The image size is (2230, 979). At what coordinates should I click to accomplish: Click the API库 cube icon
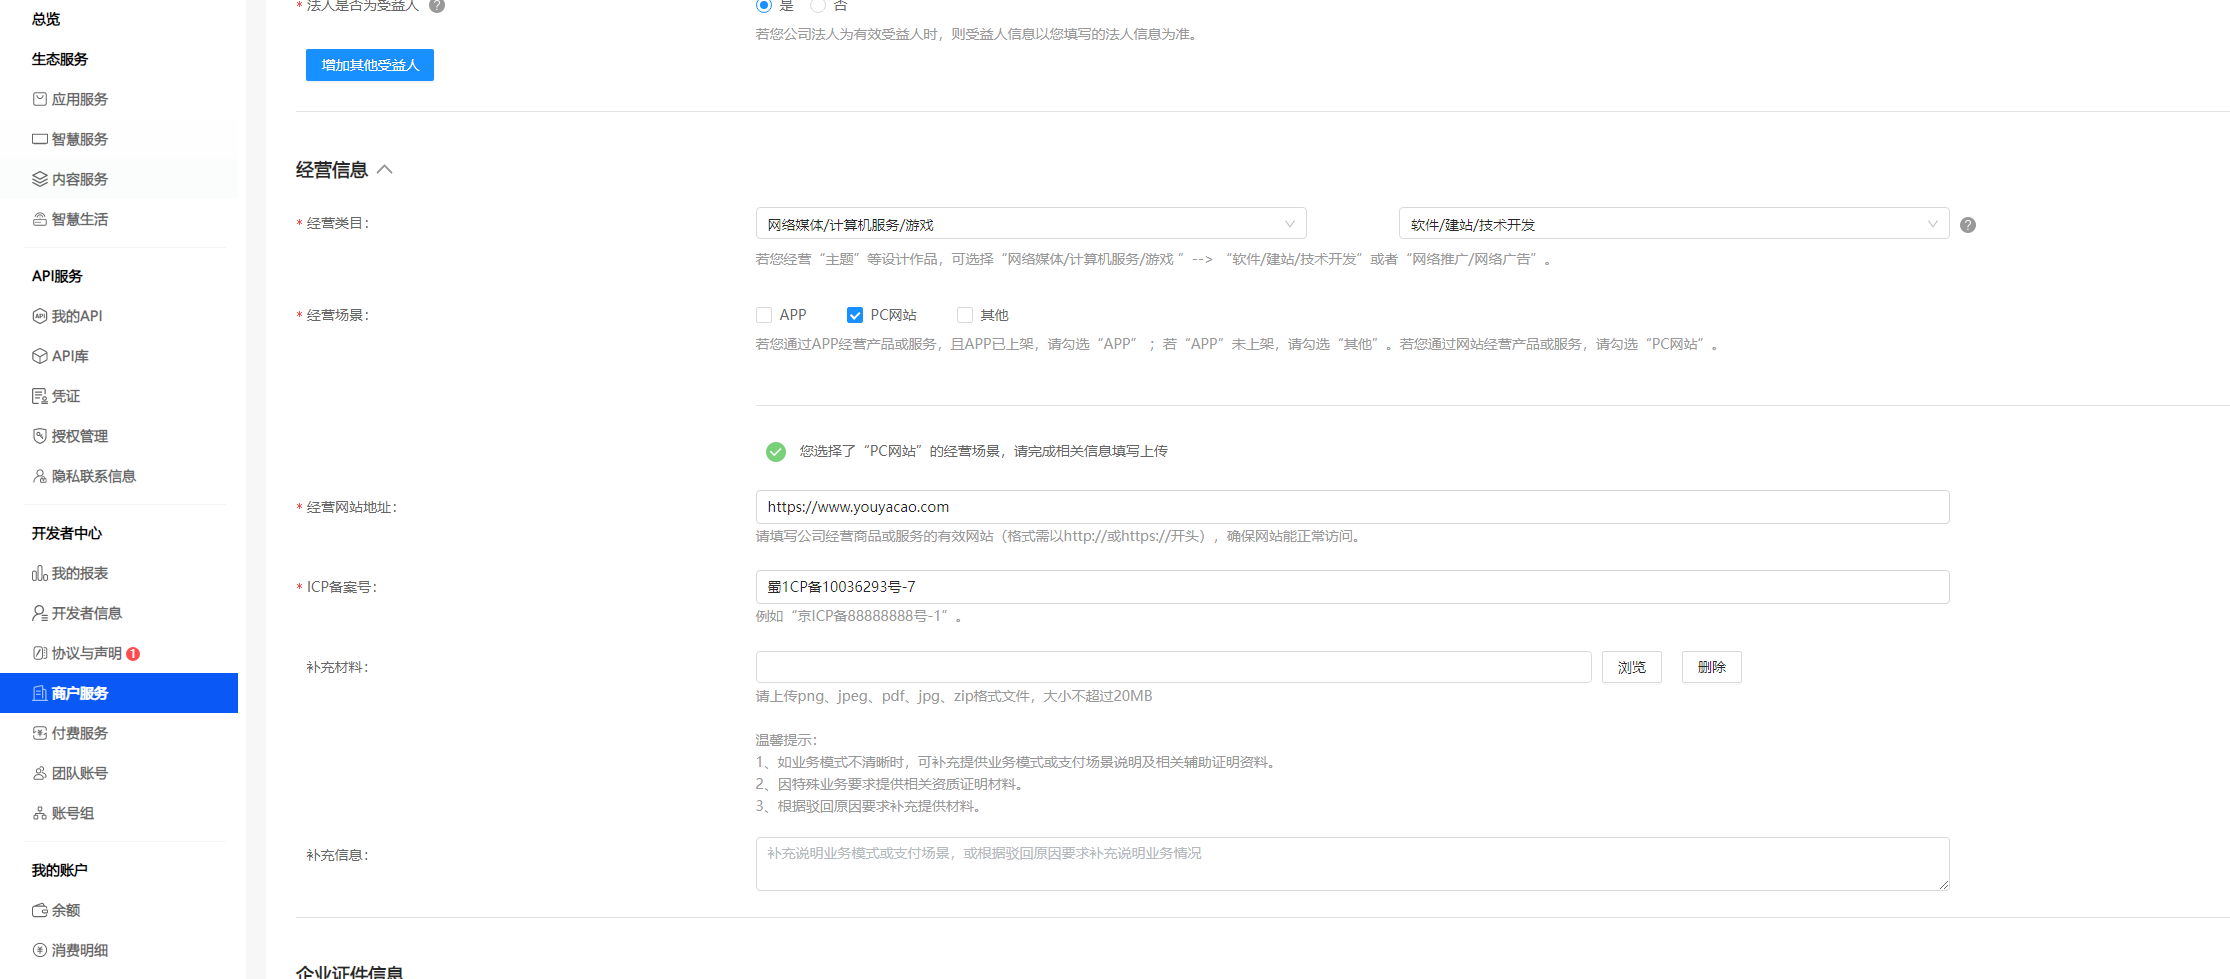(40, 356)
